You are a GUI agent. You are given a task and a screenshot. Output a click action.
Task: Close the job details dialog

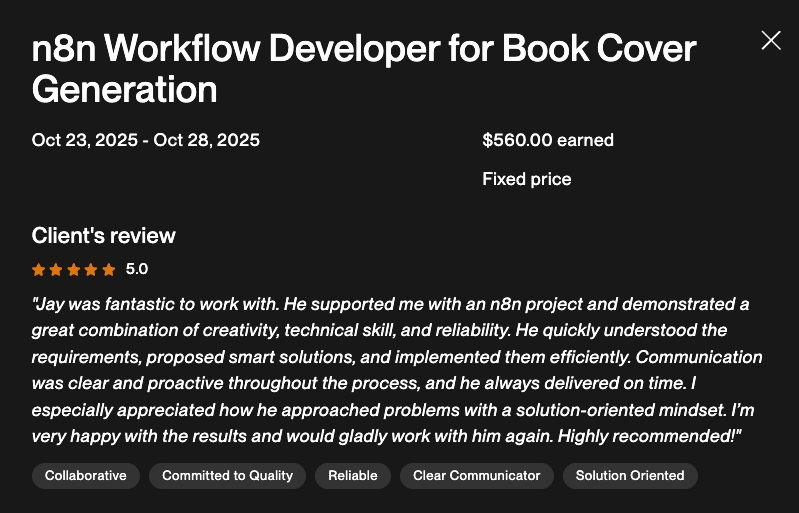(771, 40)
